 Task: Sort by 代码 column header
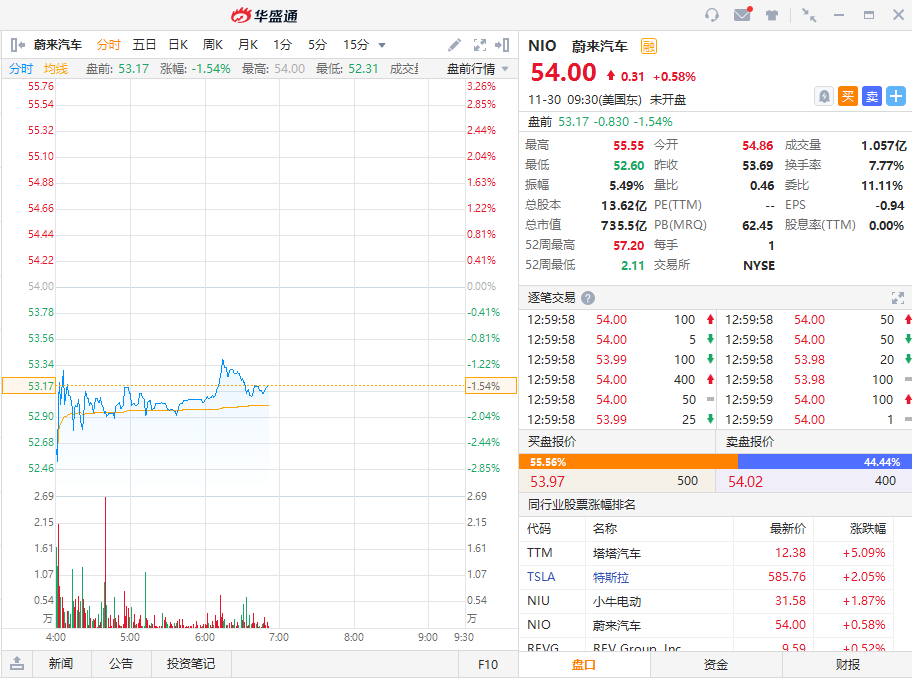coord(539,529)
